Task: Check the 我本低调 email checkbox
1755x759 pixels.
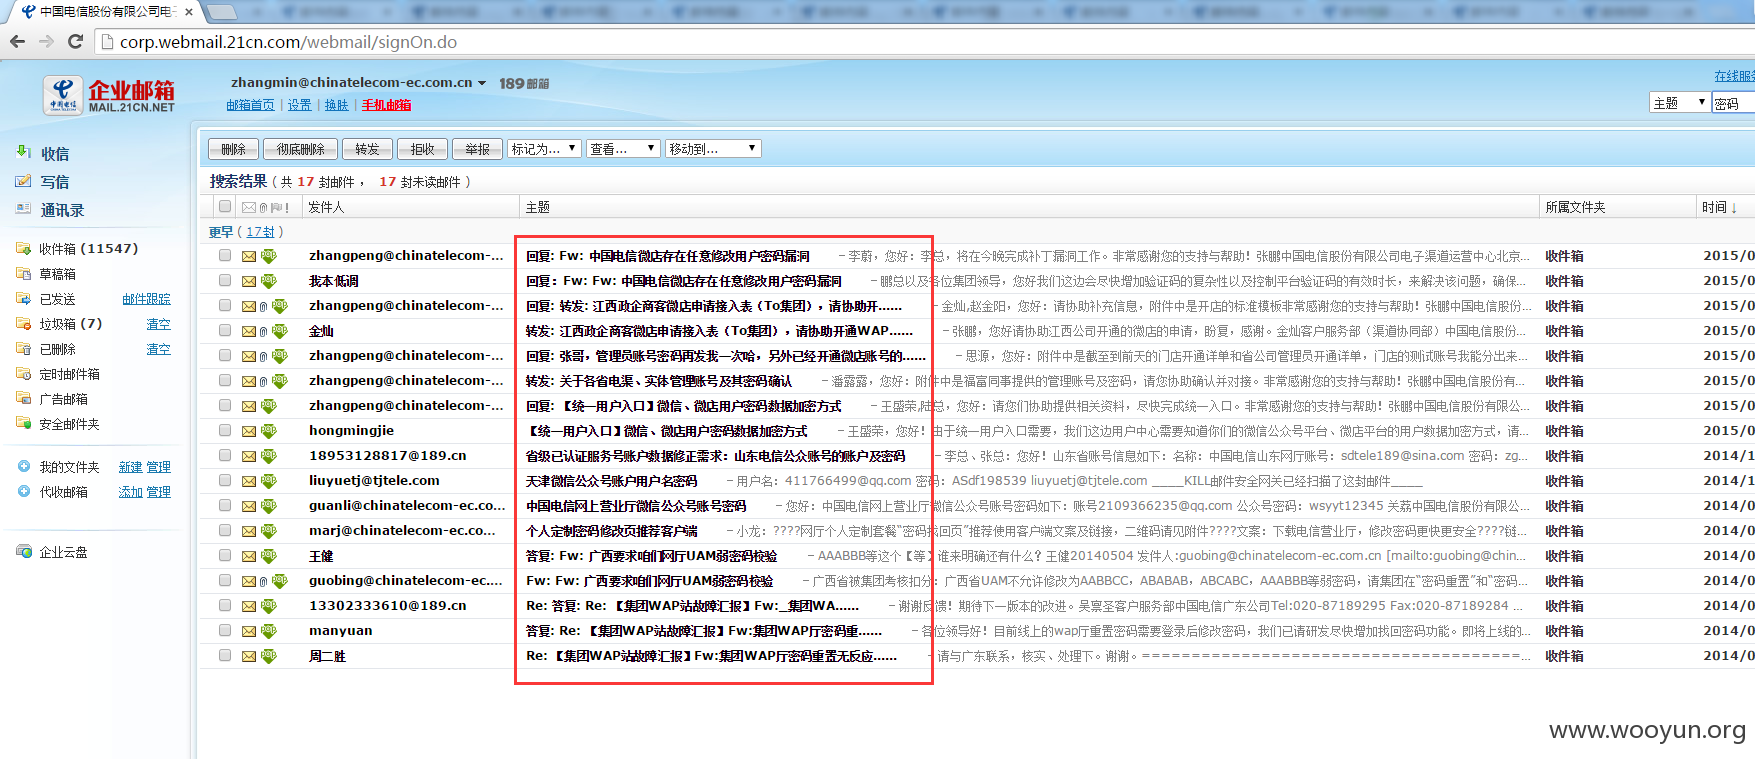Action: [x=225, y=280]
